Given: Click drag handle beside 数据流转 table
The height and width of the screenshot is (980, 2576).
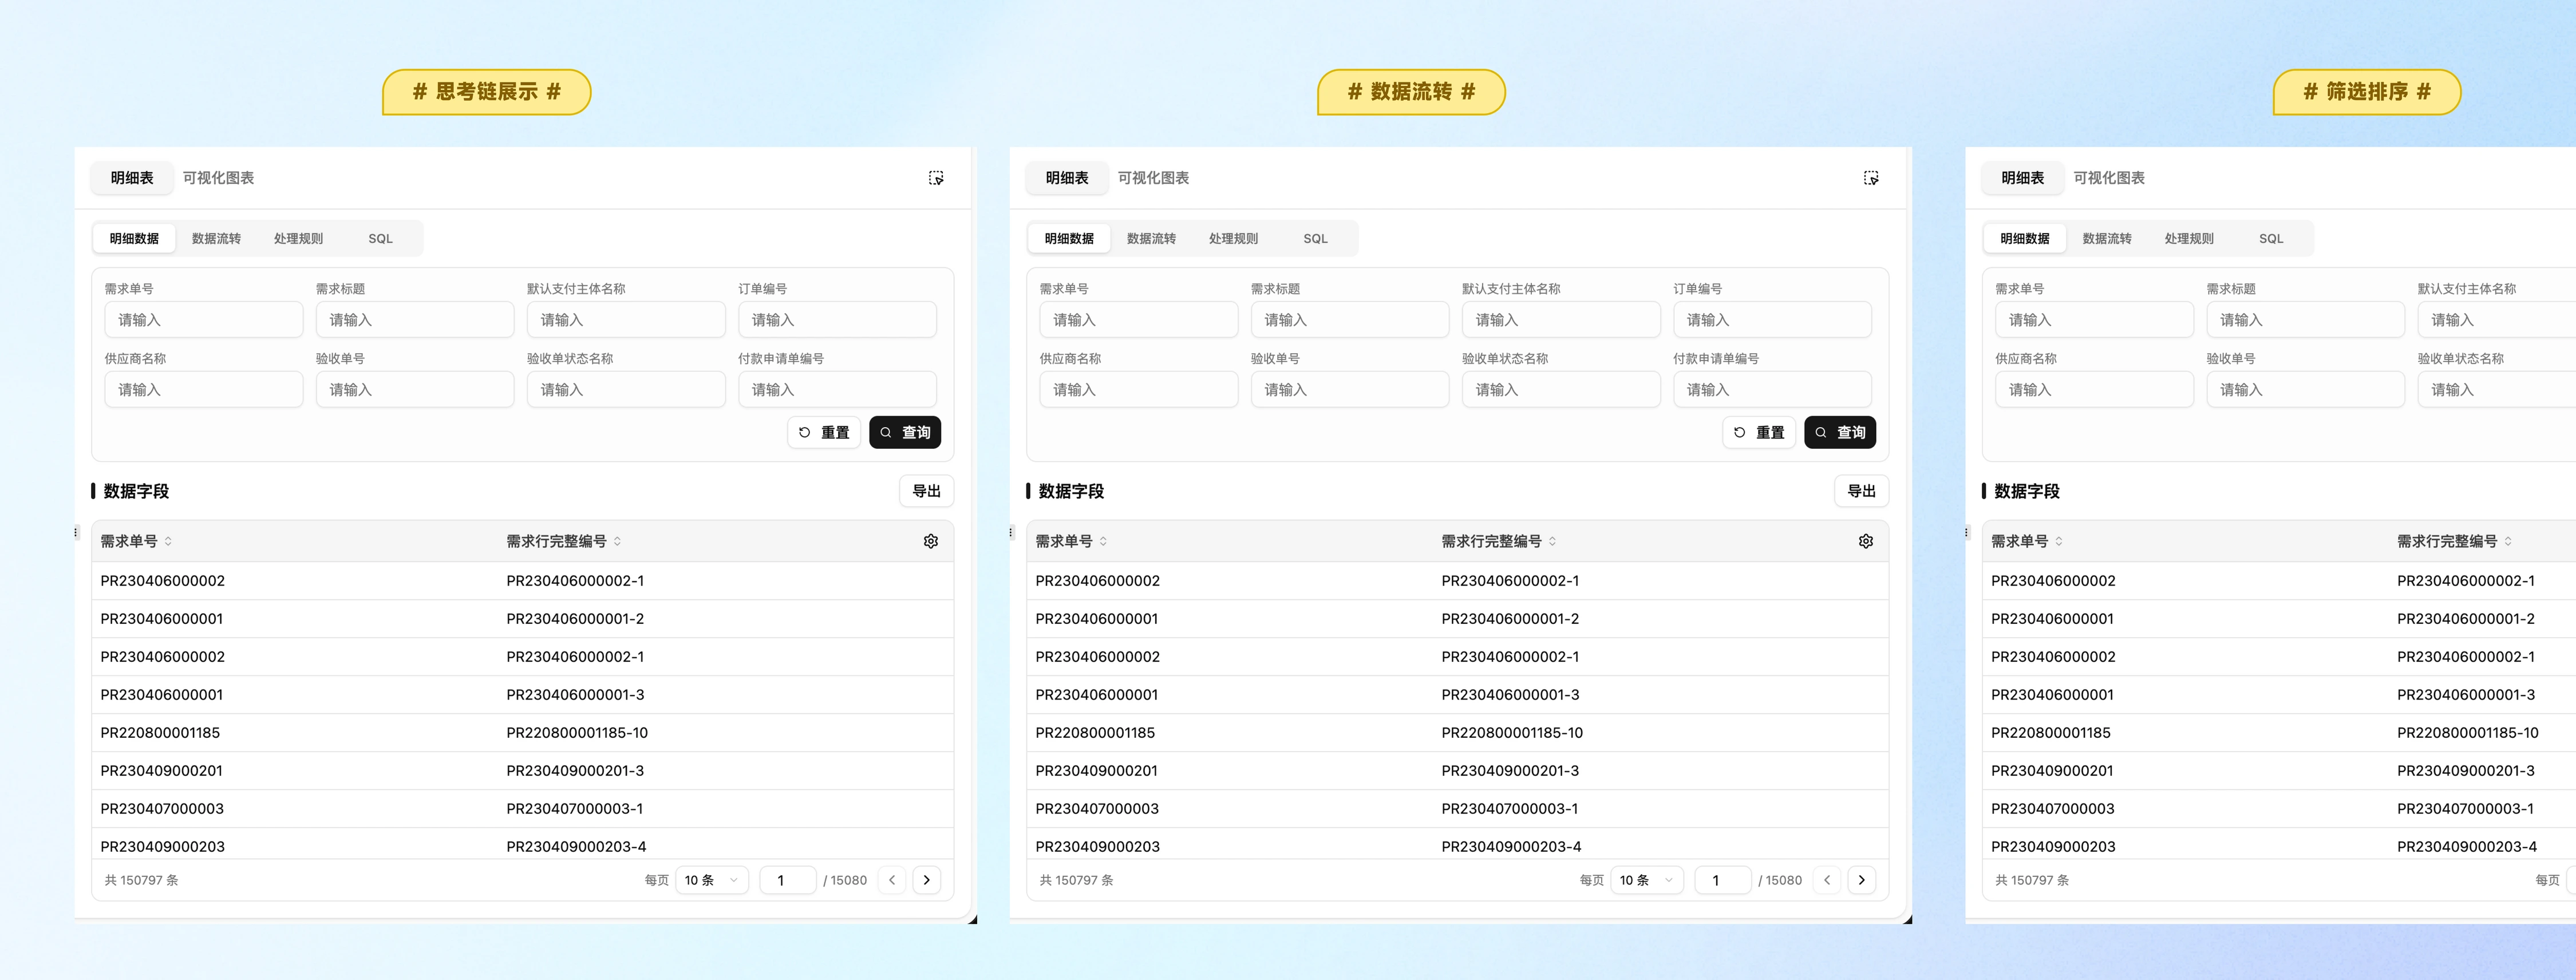Looking at the screenshot, I should pos(1011,533).
